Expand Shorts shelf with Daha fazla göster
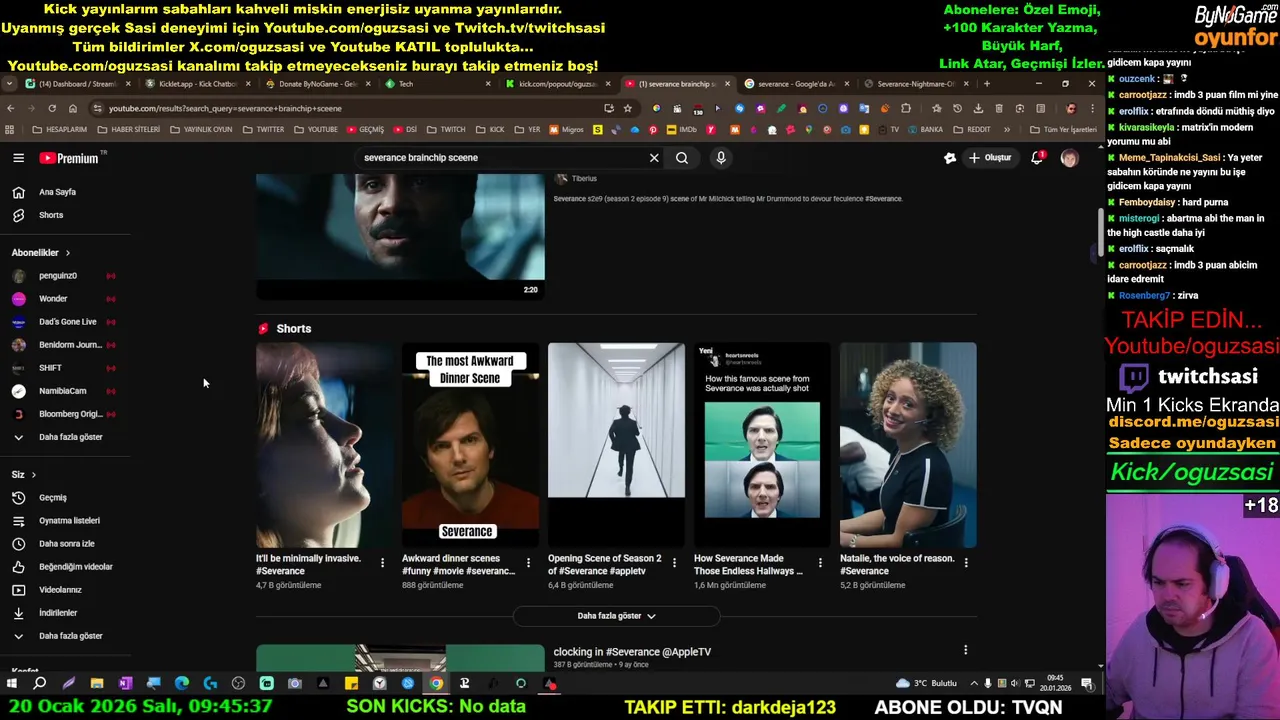This screenshot has height=720, width=1280. (616, 616)
